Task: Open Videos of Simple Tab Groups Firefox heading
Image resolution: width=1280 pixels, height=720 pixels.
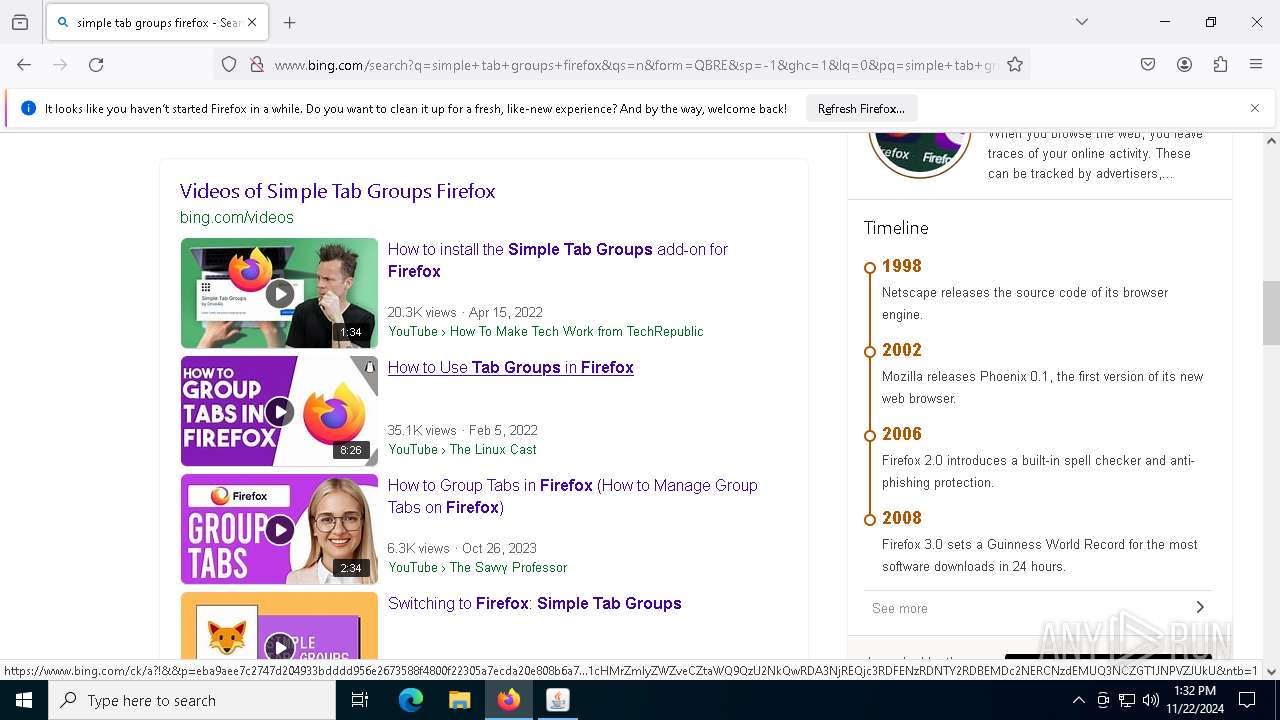Action: (337, 191)
